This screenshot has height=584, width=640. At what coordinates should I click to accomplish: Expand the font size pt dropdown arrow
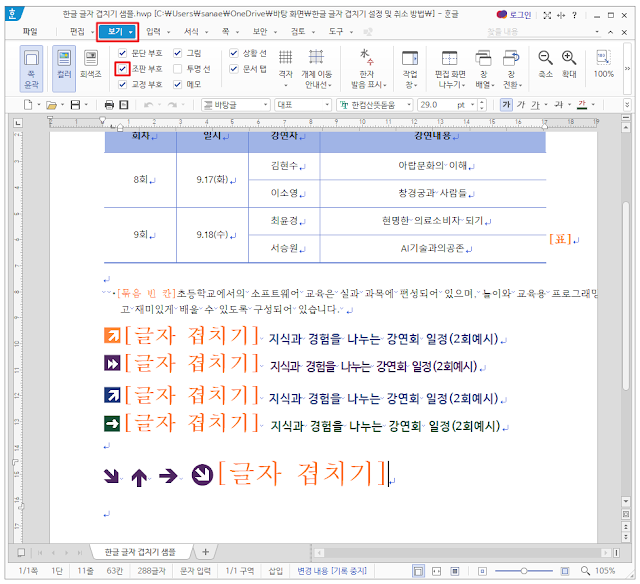473,105
